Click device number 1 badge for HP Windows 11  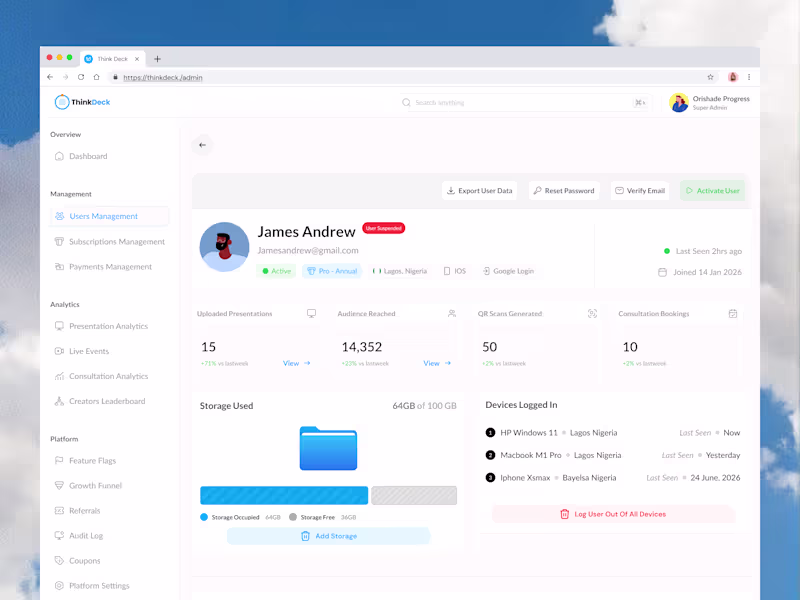[490, 433]
